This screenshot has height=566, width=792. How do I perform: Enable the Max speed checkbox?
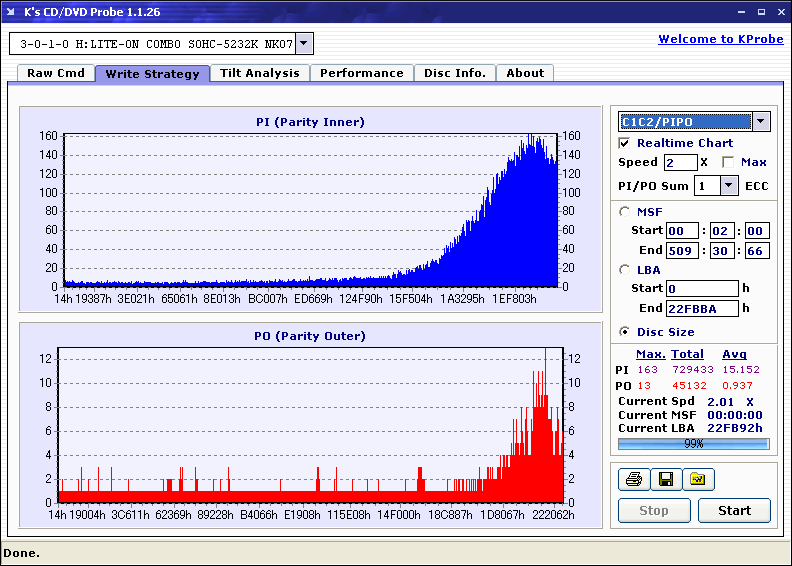[x=728, y=162]
